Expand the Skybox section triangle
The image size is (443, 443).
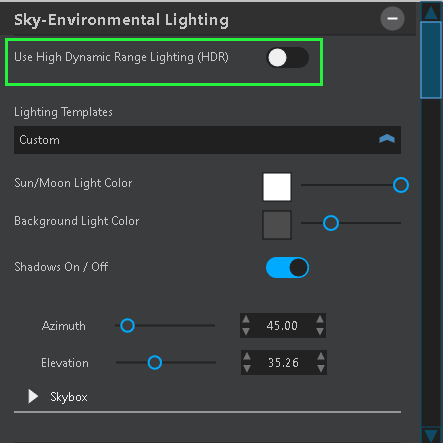tap(33, 397)
